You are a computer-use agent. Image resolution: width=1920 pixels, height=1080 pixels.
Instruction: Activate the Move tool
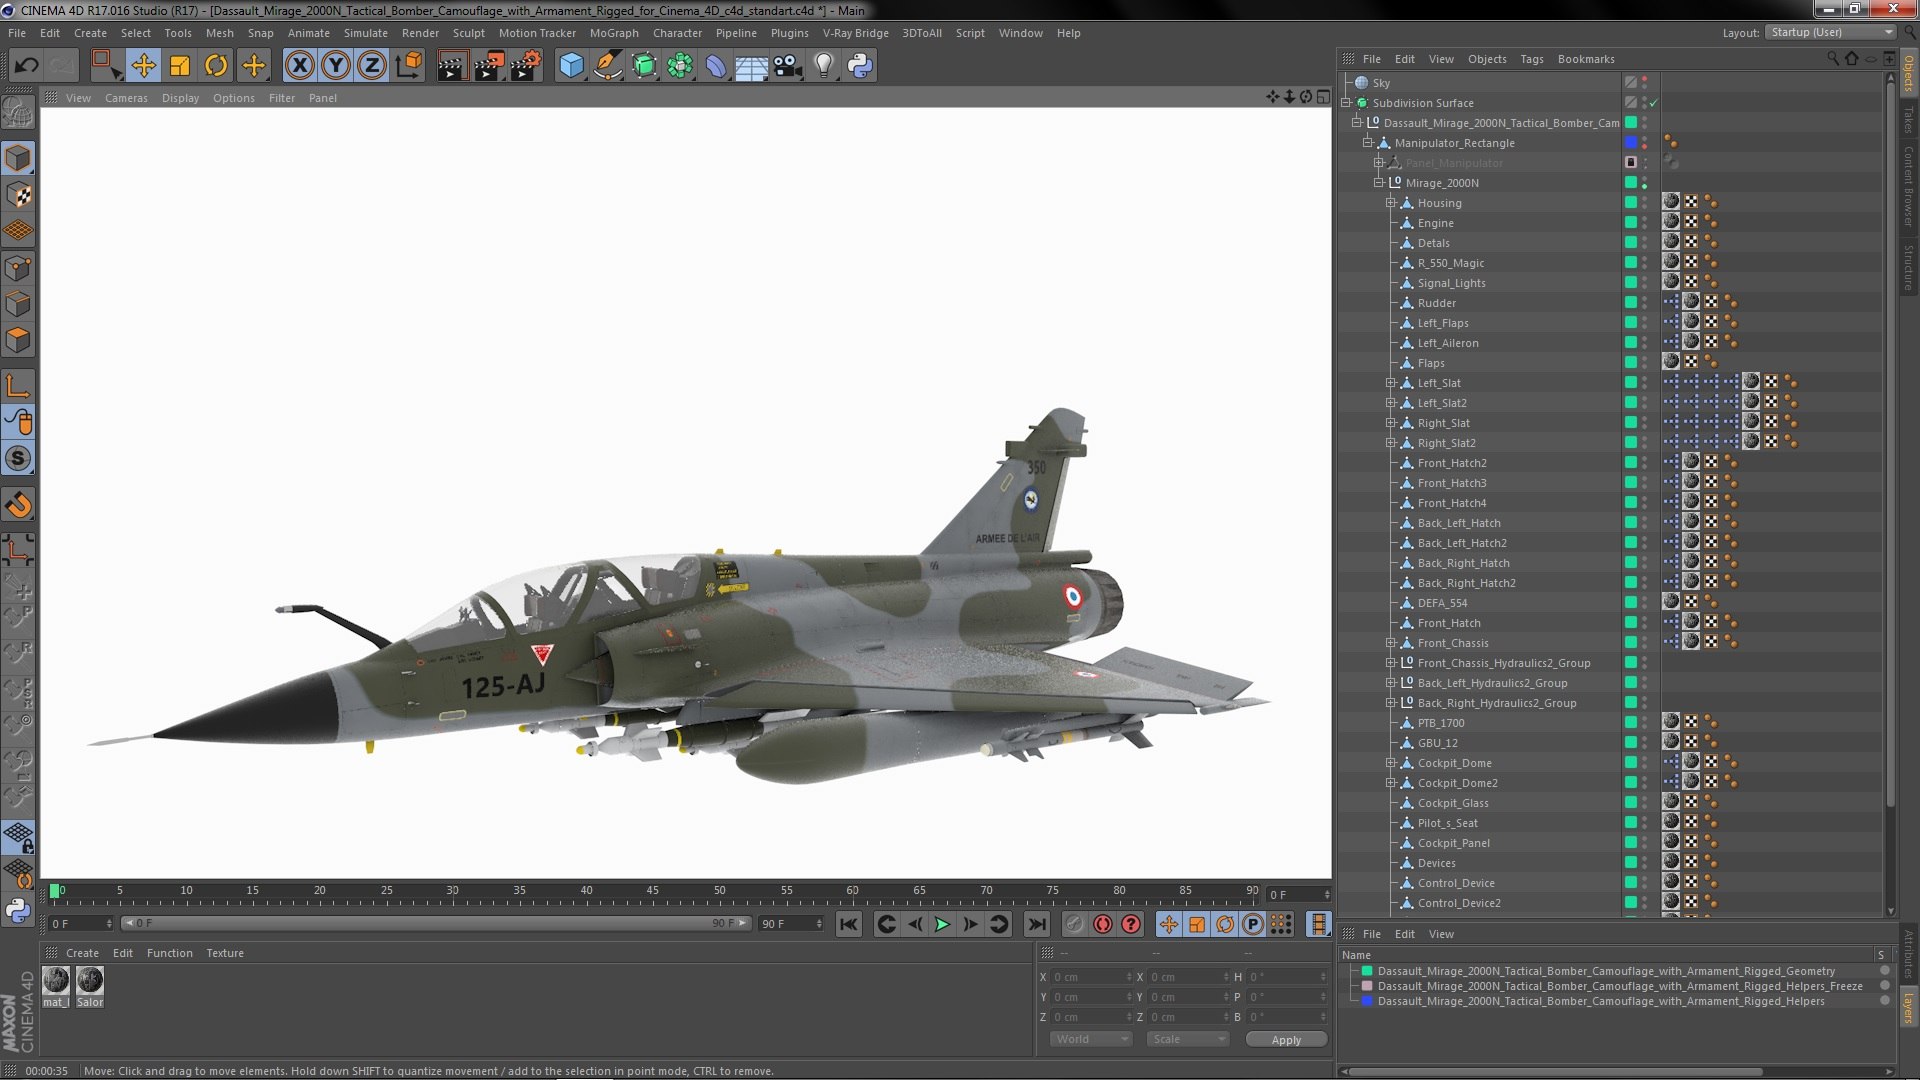click(x=143, y=66)
